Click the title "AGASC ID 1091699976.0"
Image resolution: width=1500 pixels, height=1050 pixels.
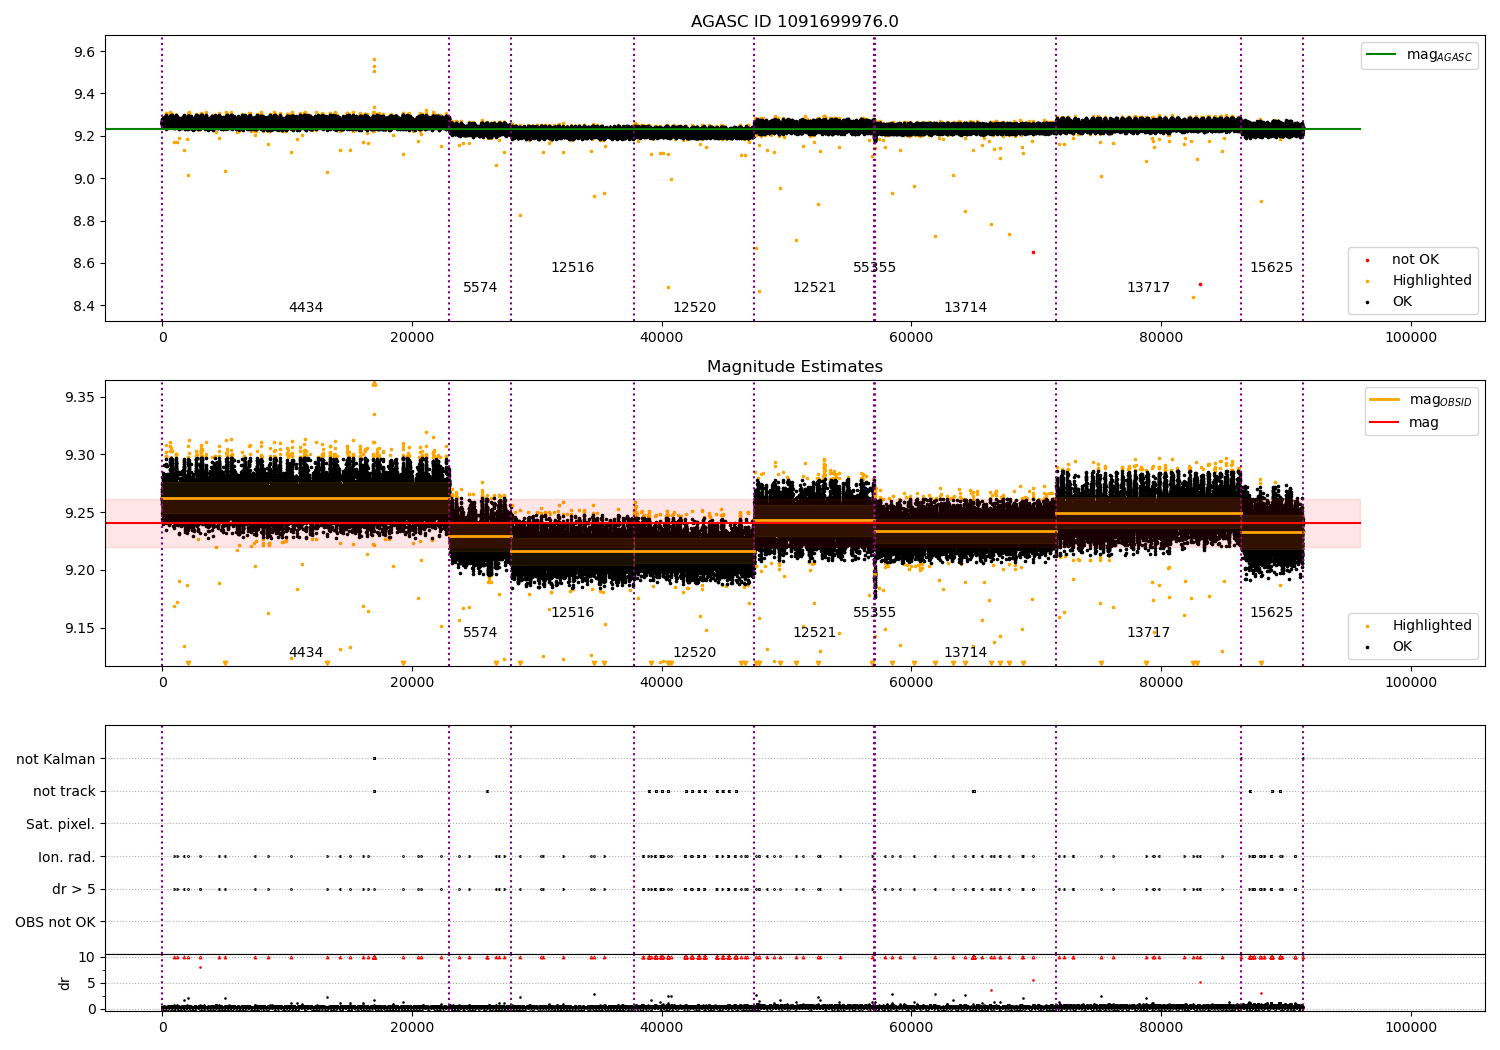794,22
